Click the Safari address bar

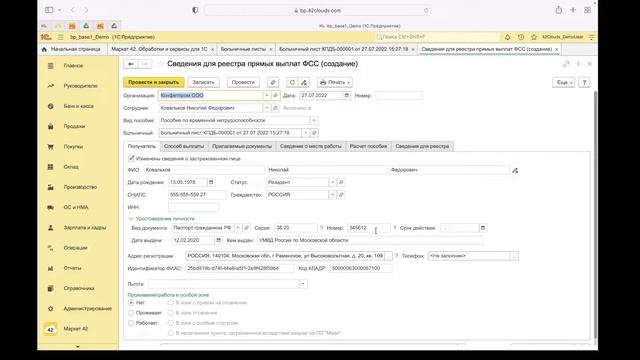coord(318,11)
